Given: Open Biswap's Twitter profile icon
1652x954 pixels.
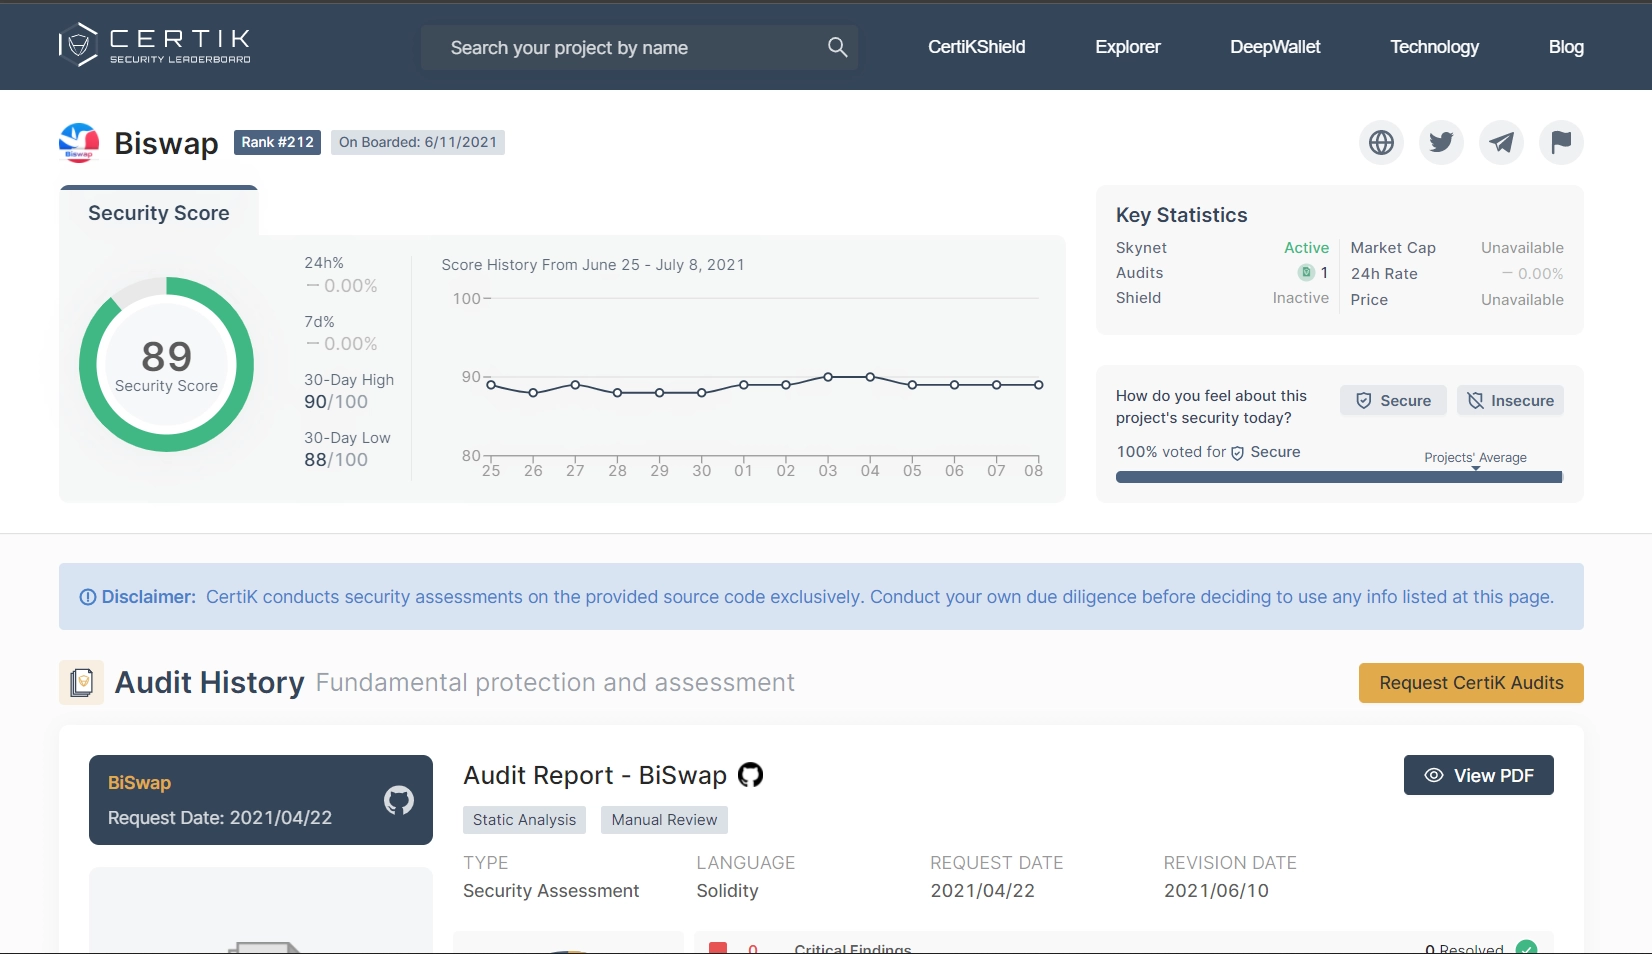Looking at the screenshot, I should click(1441, 143).
